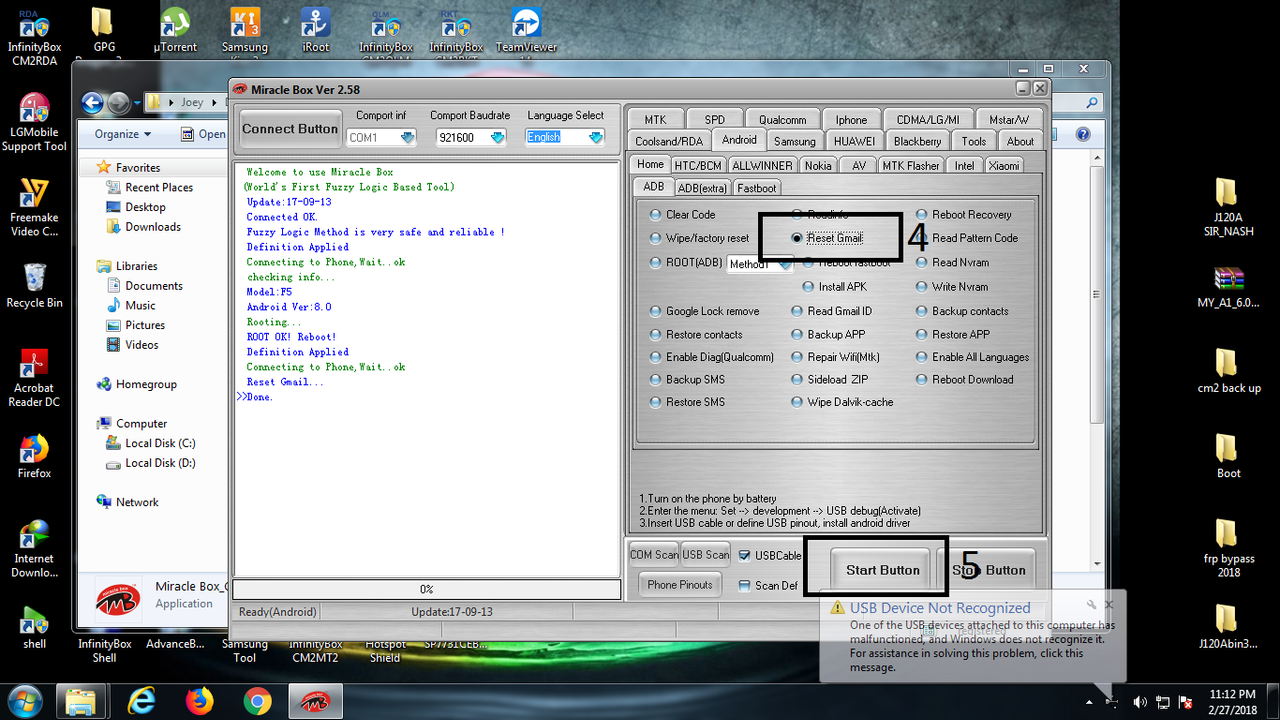Viewport: 1280px width, 720px height.
Task: Select the Install APK option
Action: point(809,286)
